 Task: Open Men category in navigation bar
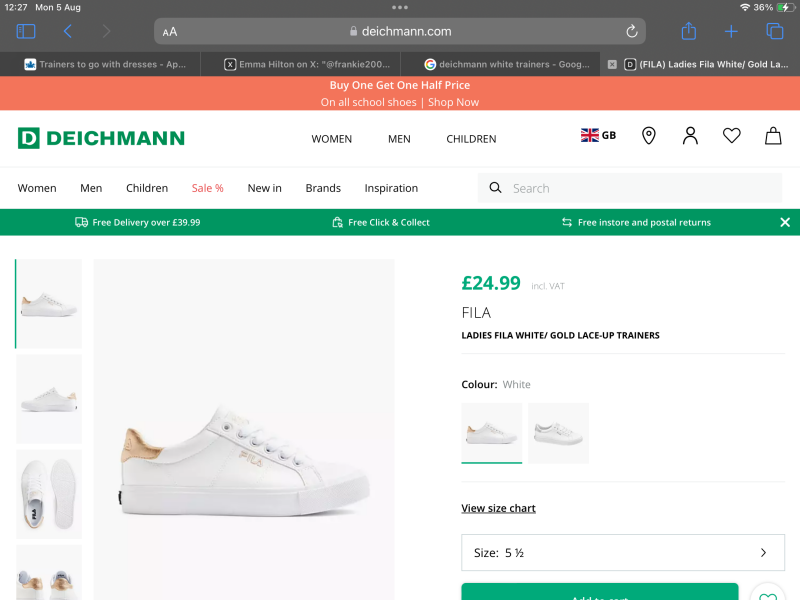pyautogui.click(x=91, y=188)
